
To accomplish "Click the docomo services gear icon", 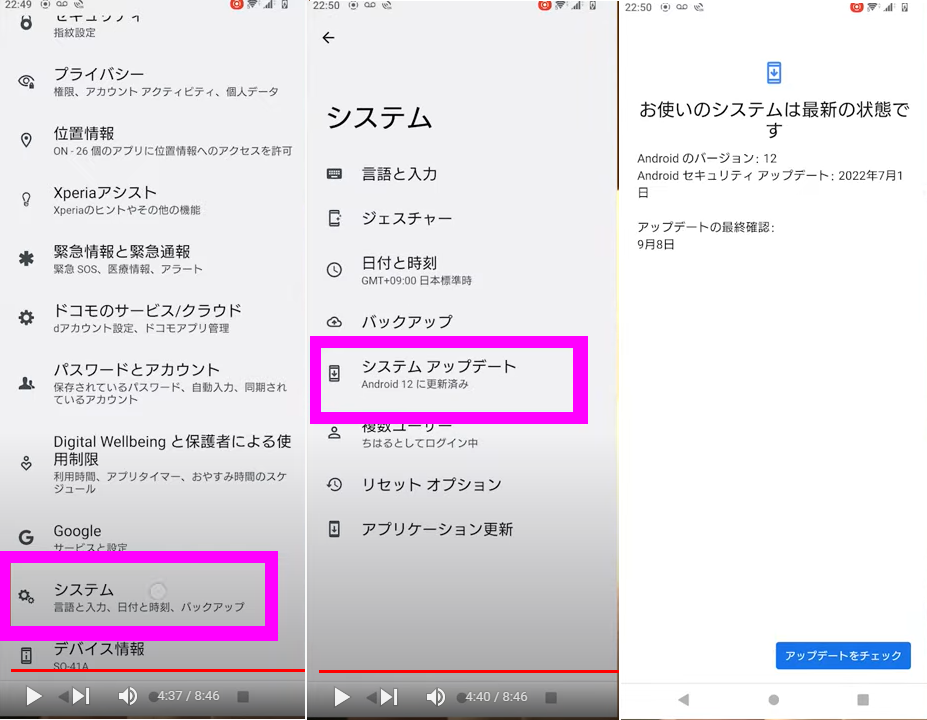I will 26,317.
